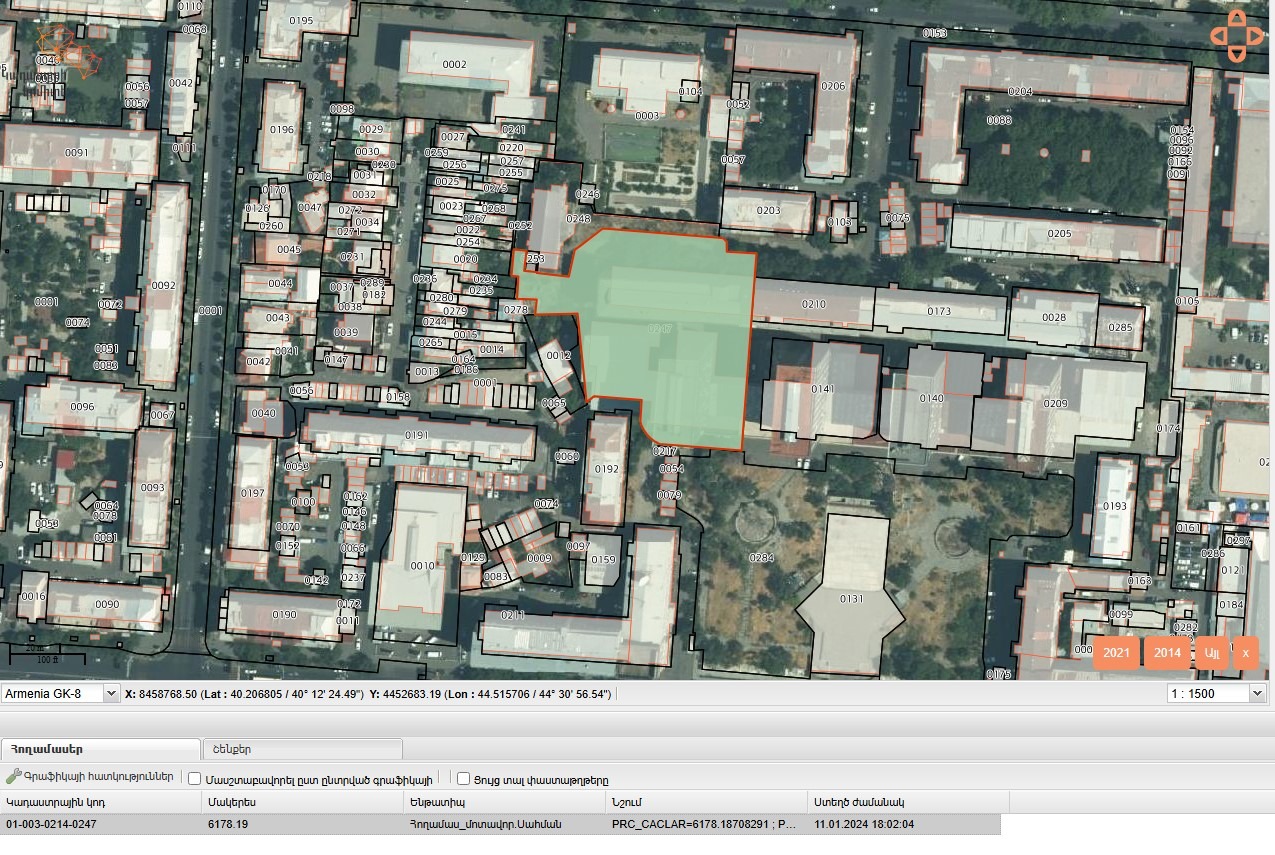Click the Մակերես column header
The width and height of the screenshot is (1275, 855).
(302, 802)
